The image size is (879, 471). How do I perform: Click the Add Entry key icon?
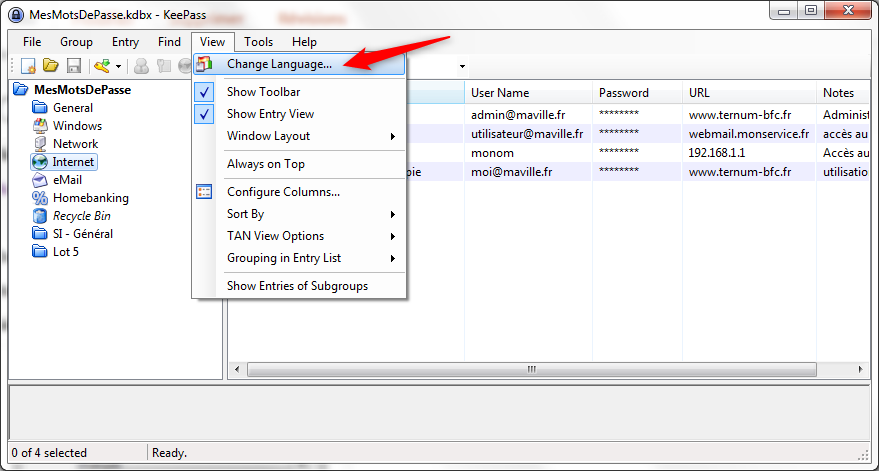(101, 66)
